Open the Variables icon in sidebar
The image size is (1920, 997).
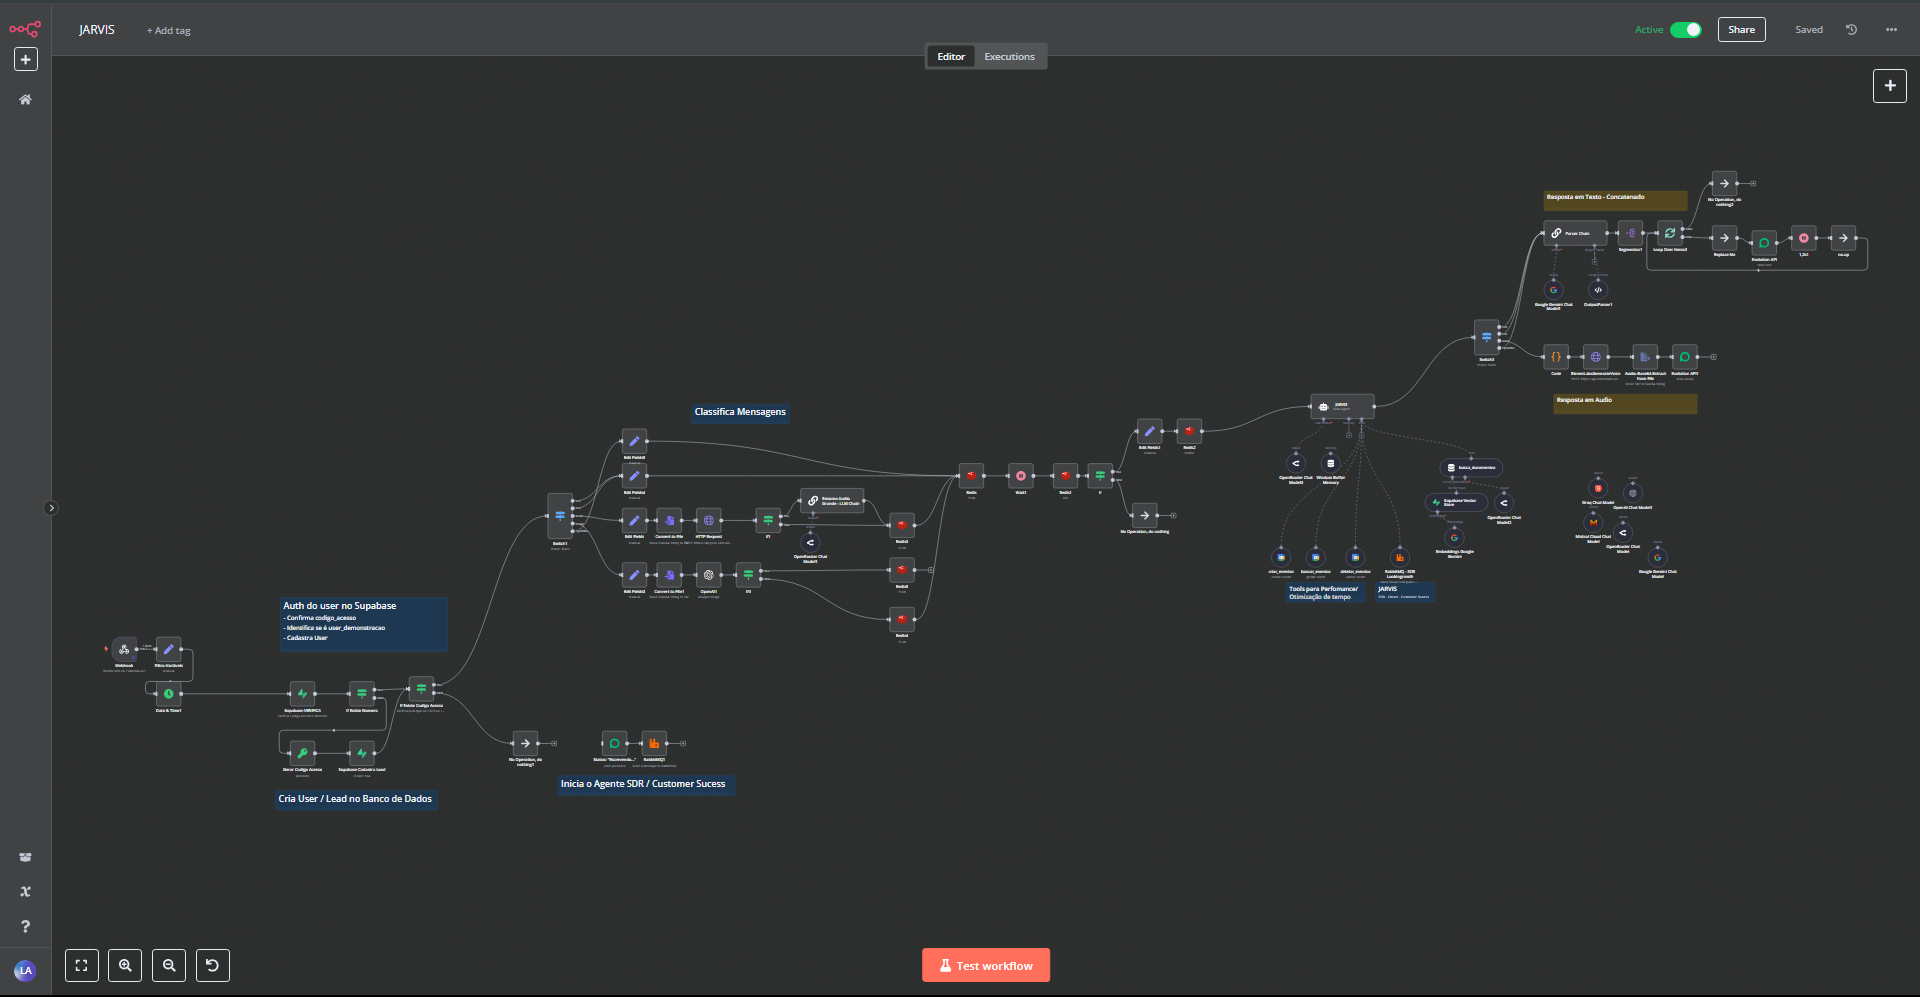[x=26, y=891]
